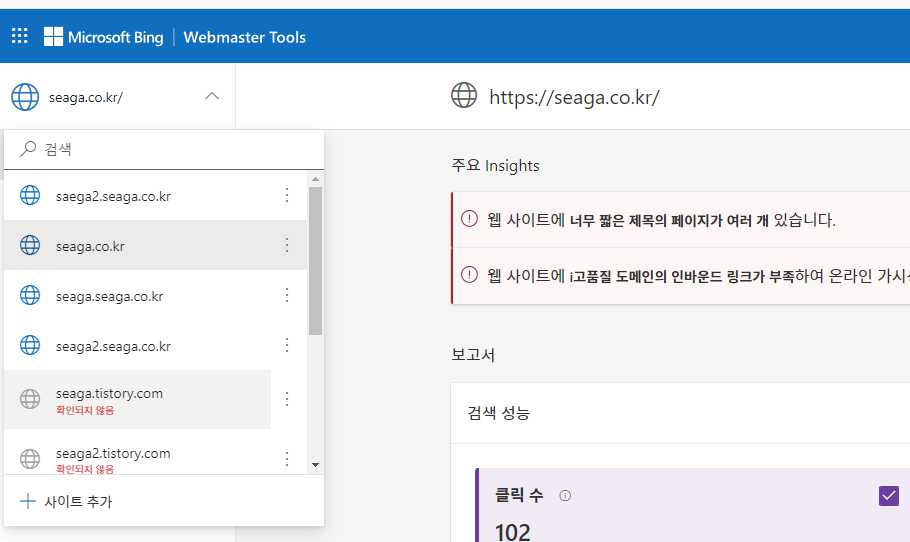The width and height of the screenshot is (910, 542).
Task: Click globe icon of saega2.seaga.co.kr row
Action: 30,196
